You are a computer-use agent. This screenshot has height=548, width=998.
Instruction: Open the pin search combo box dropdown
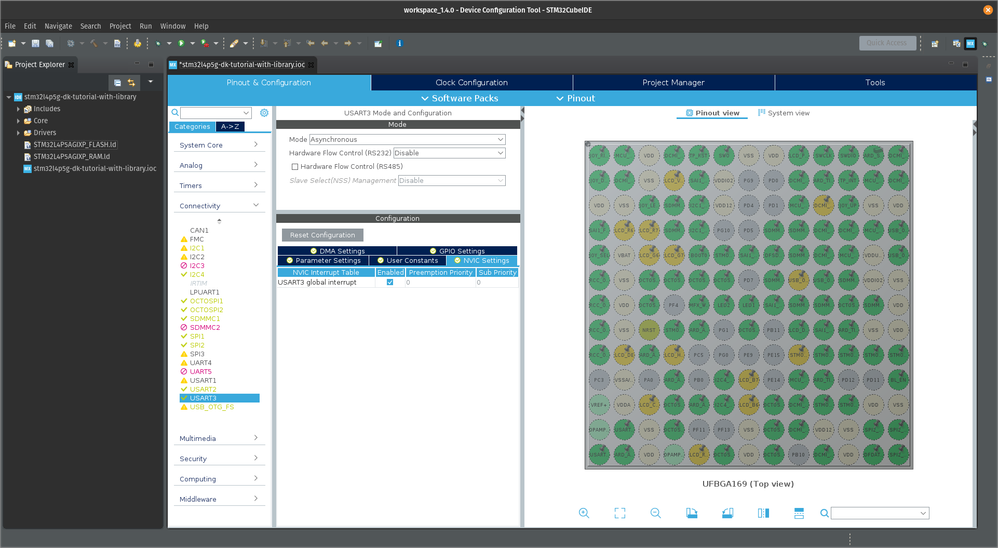(923, 513)
